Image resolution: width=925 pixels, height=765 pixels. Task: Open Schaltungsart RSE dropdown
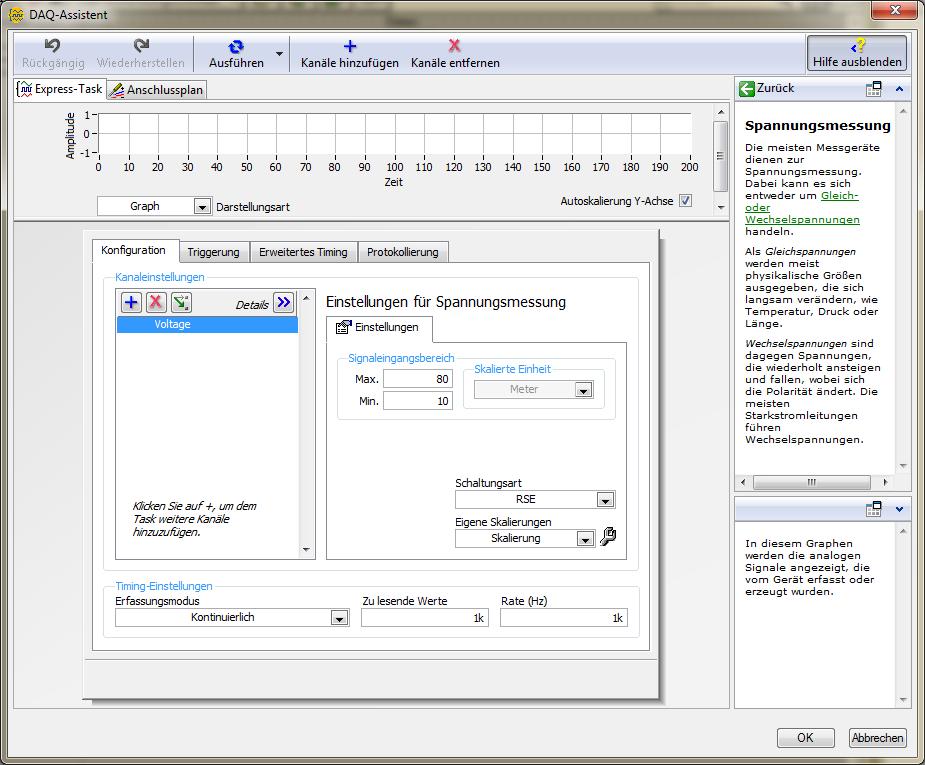(605, 500)
